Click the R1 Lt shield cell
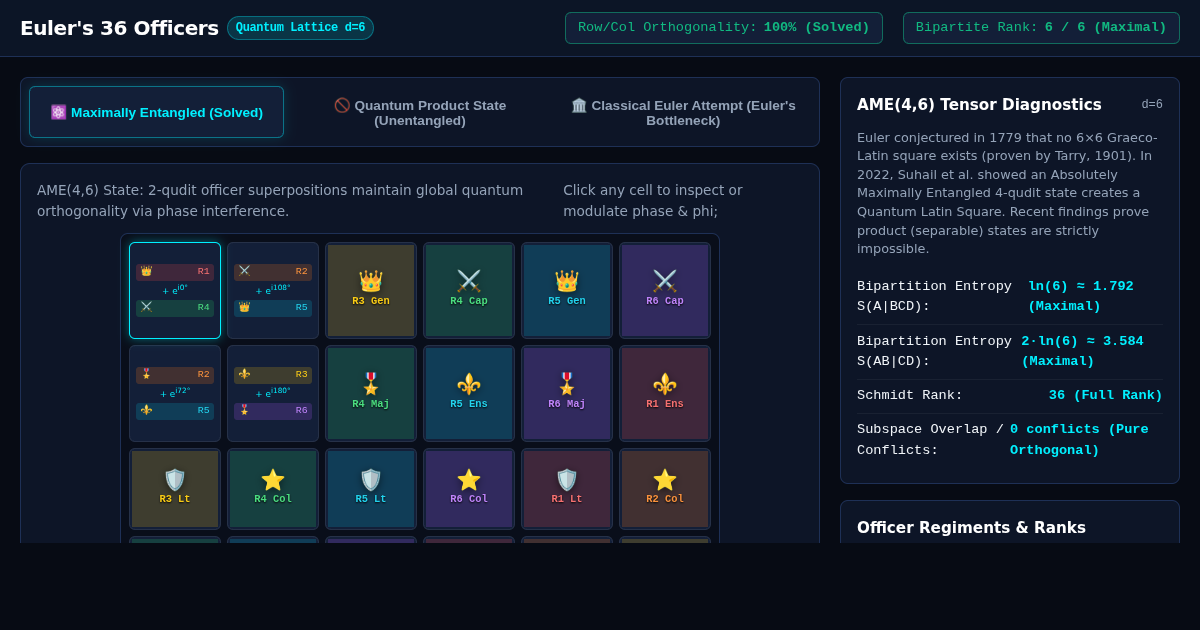Screen dimensions: 1200x630 coord(567,489)
